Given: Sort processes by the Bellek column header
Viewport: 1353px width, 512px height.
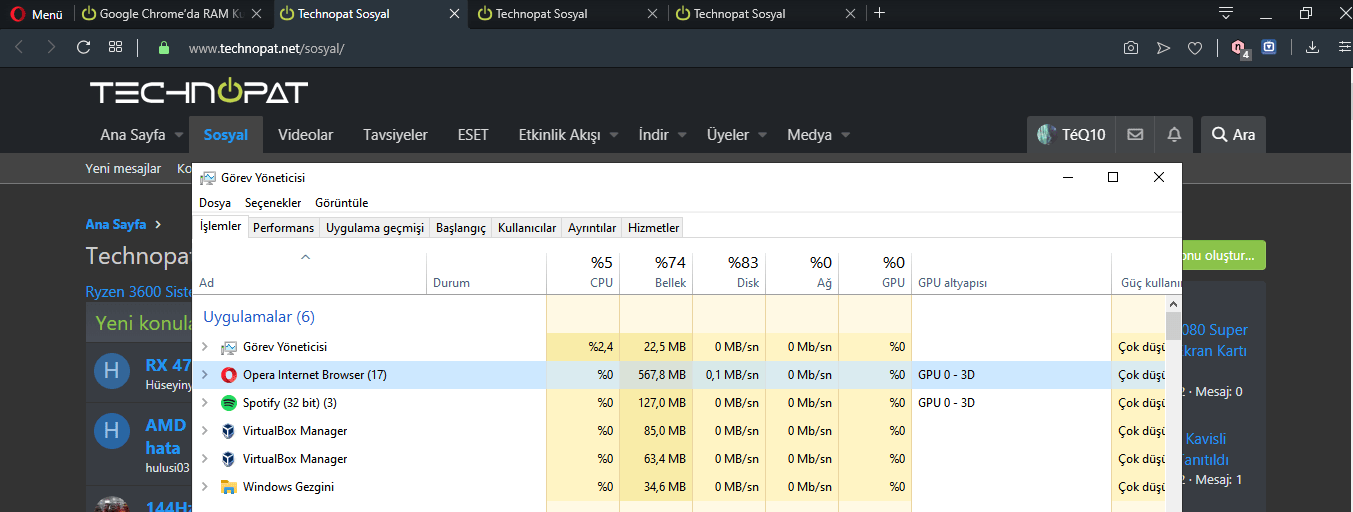Looking at the screenshot, I should pos(656,272).
